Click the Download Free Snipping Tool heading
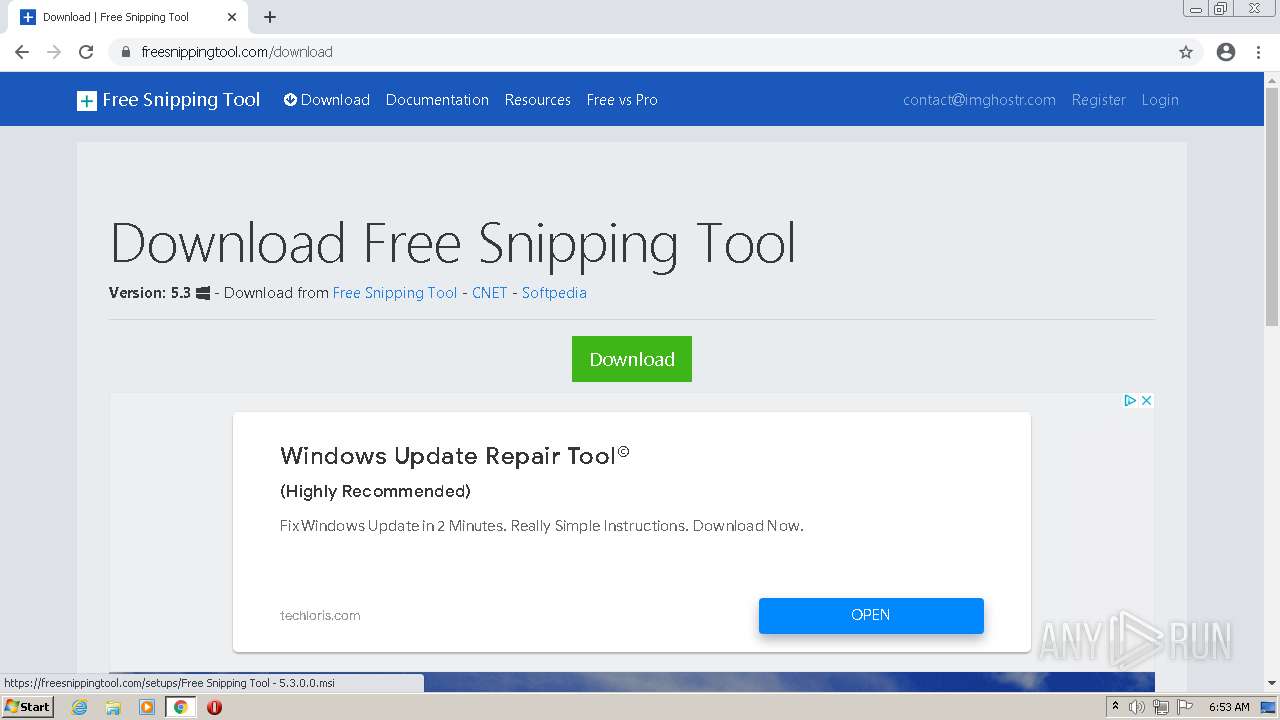 [452, 244]
